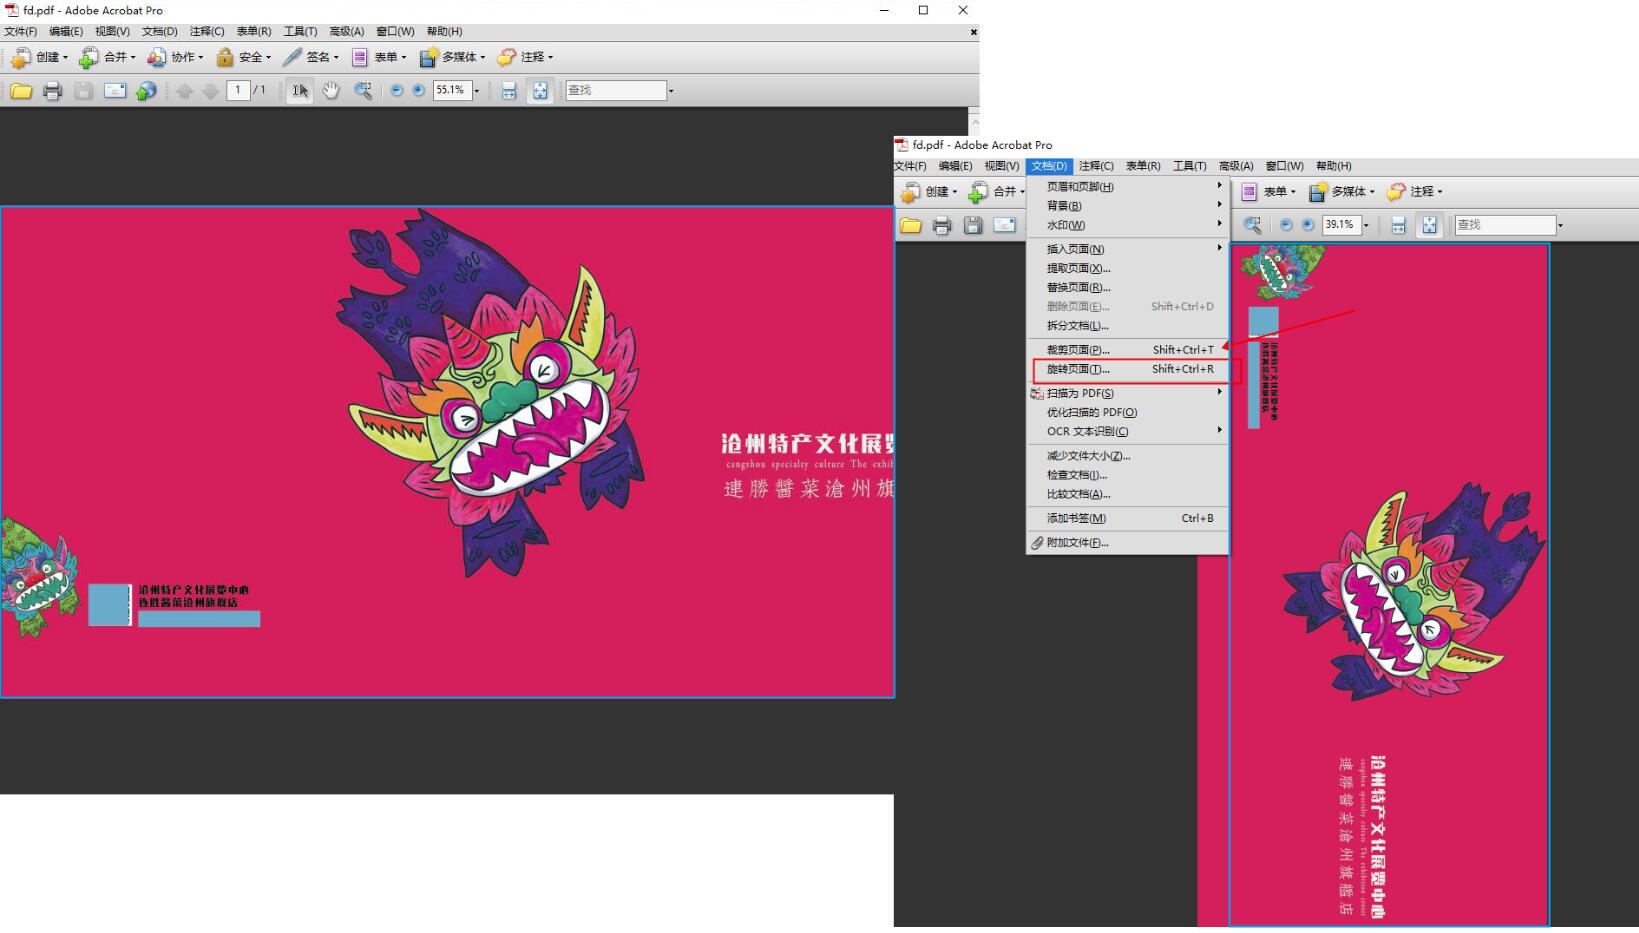Click the email envelope icon in left window

(115, 91)
